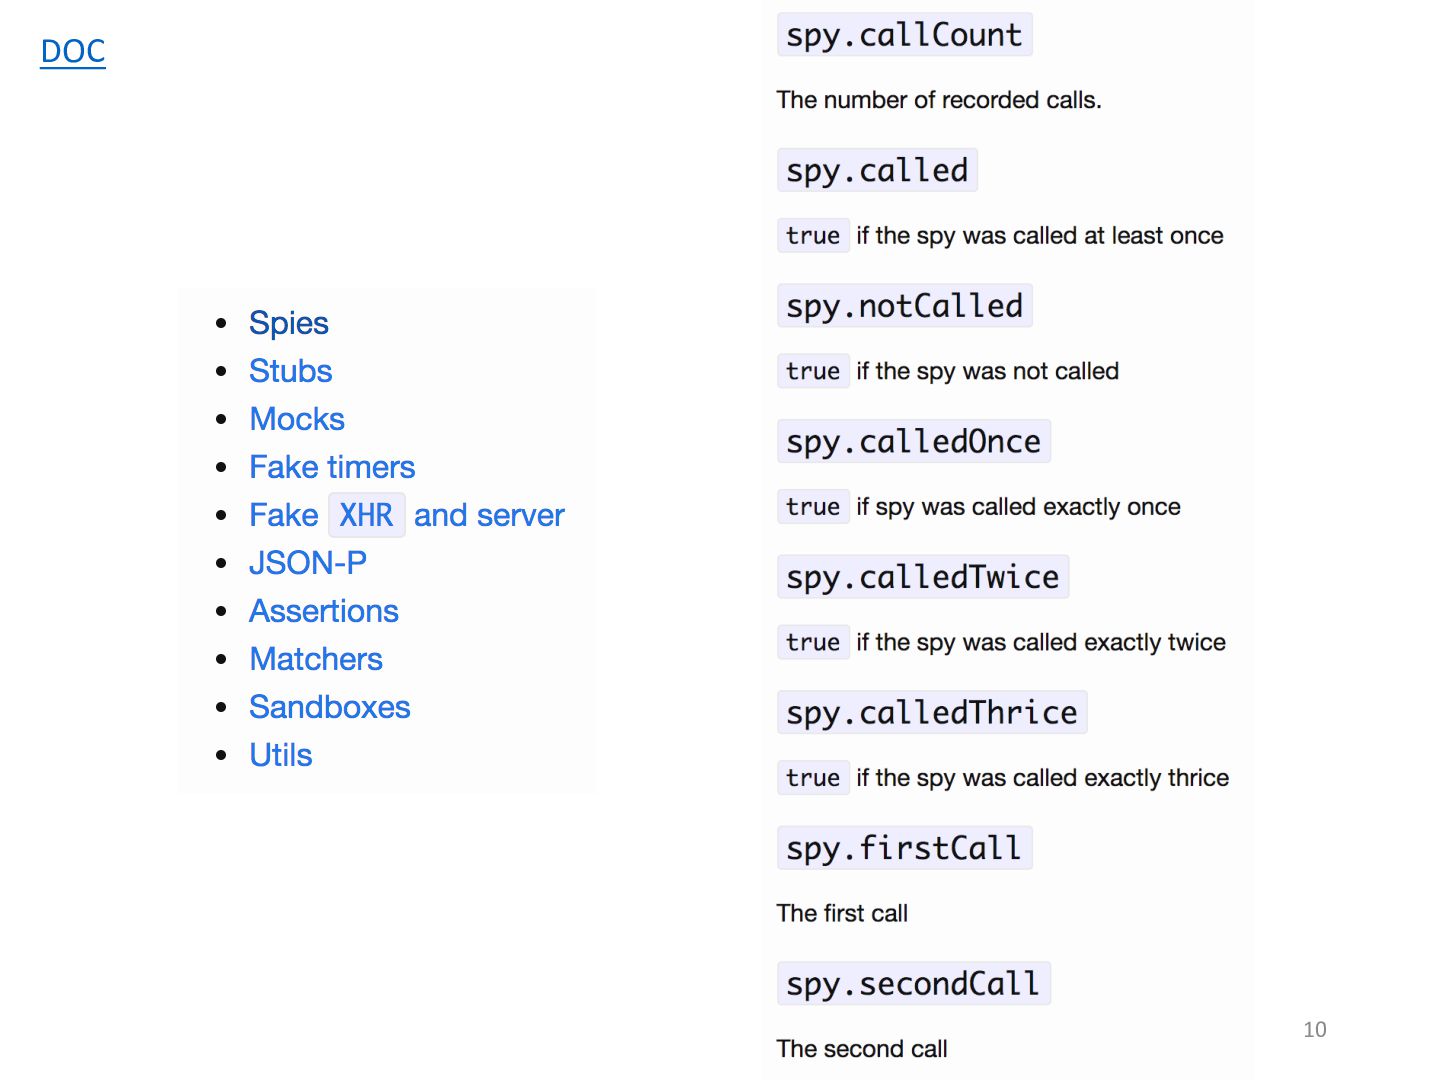This screenshot has width=1440, height=1080.
Task: Click the spy.called property heading
Action: (877, 170)
